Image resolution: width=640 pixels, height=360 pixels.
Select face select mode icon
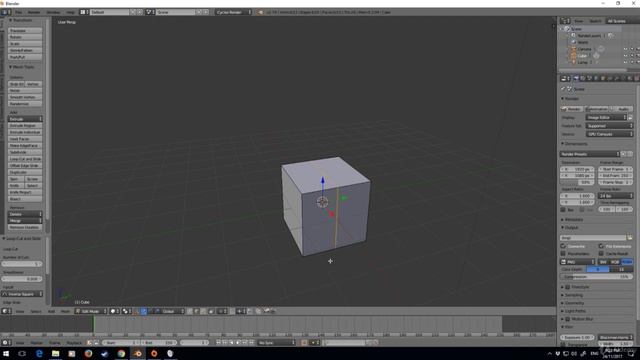click(x=204, y=311)
